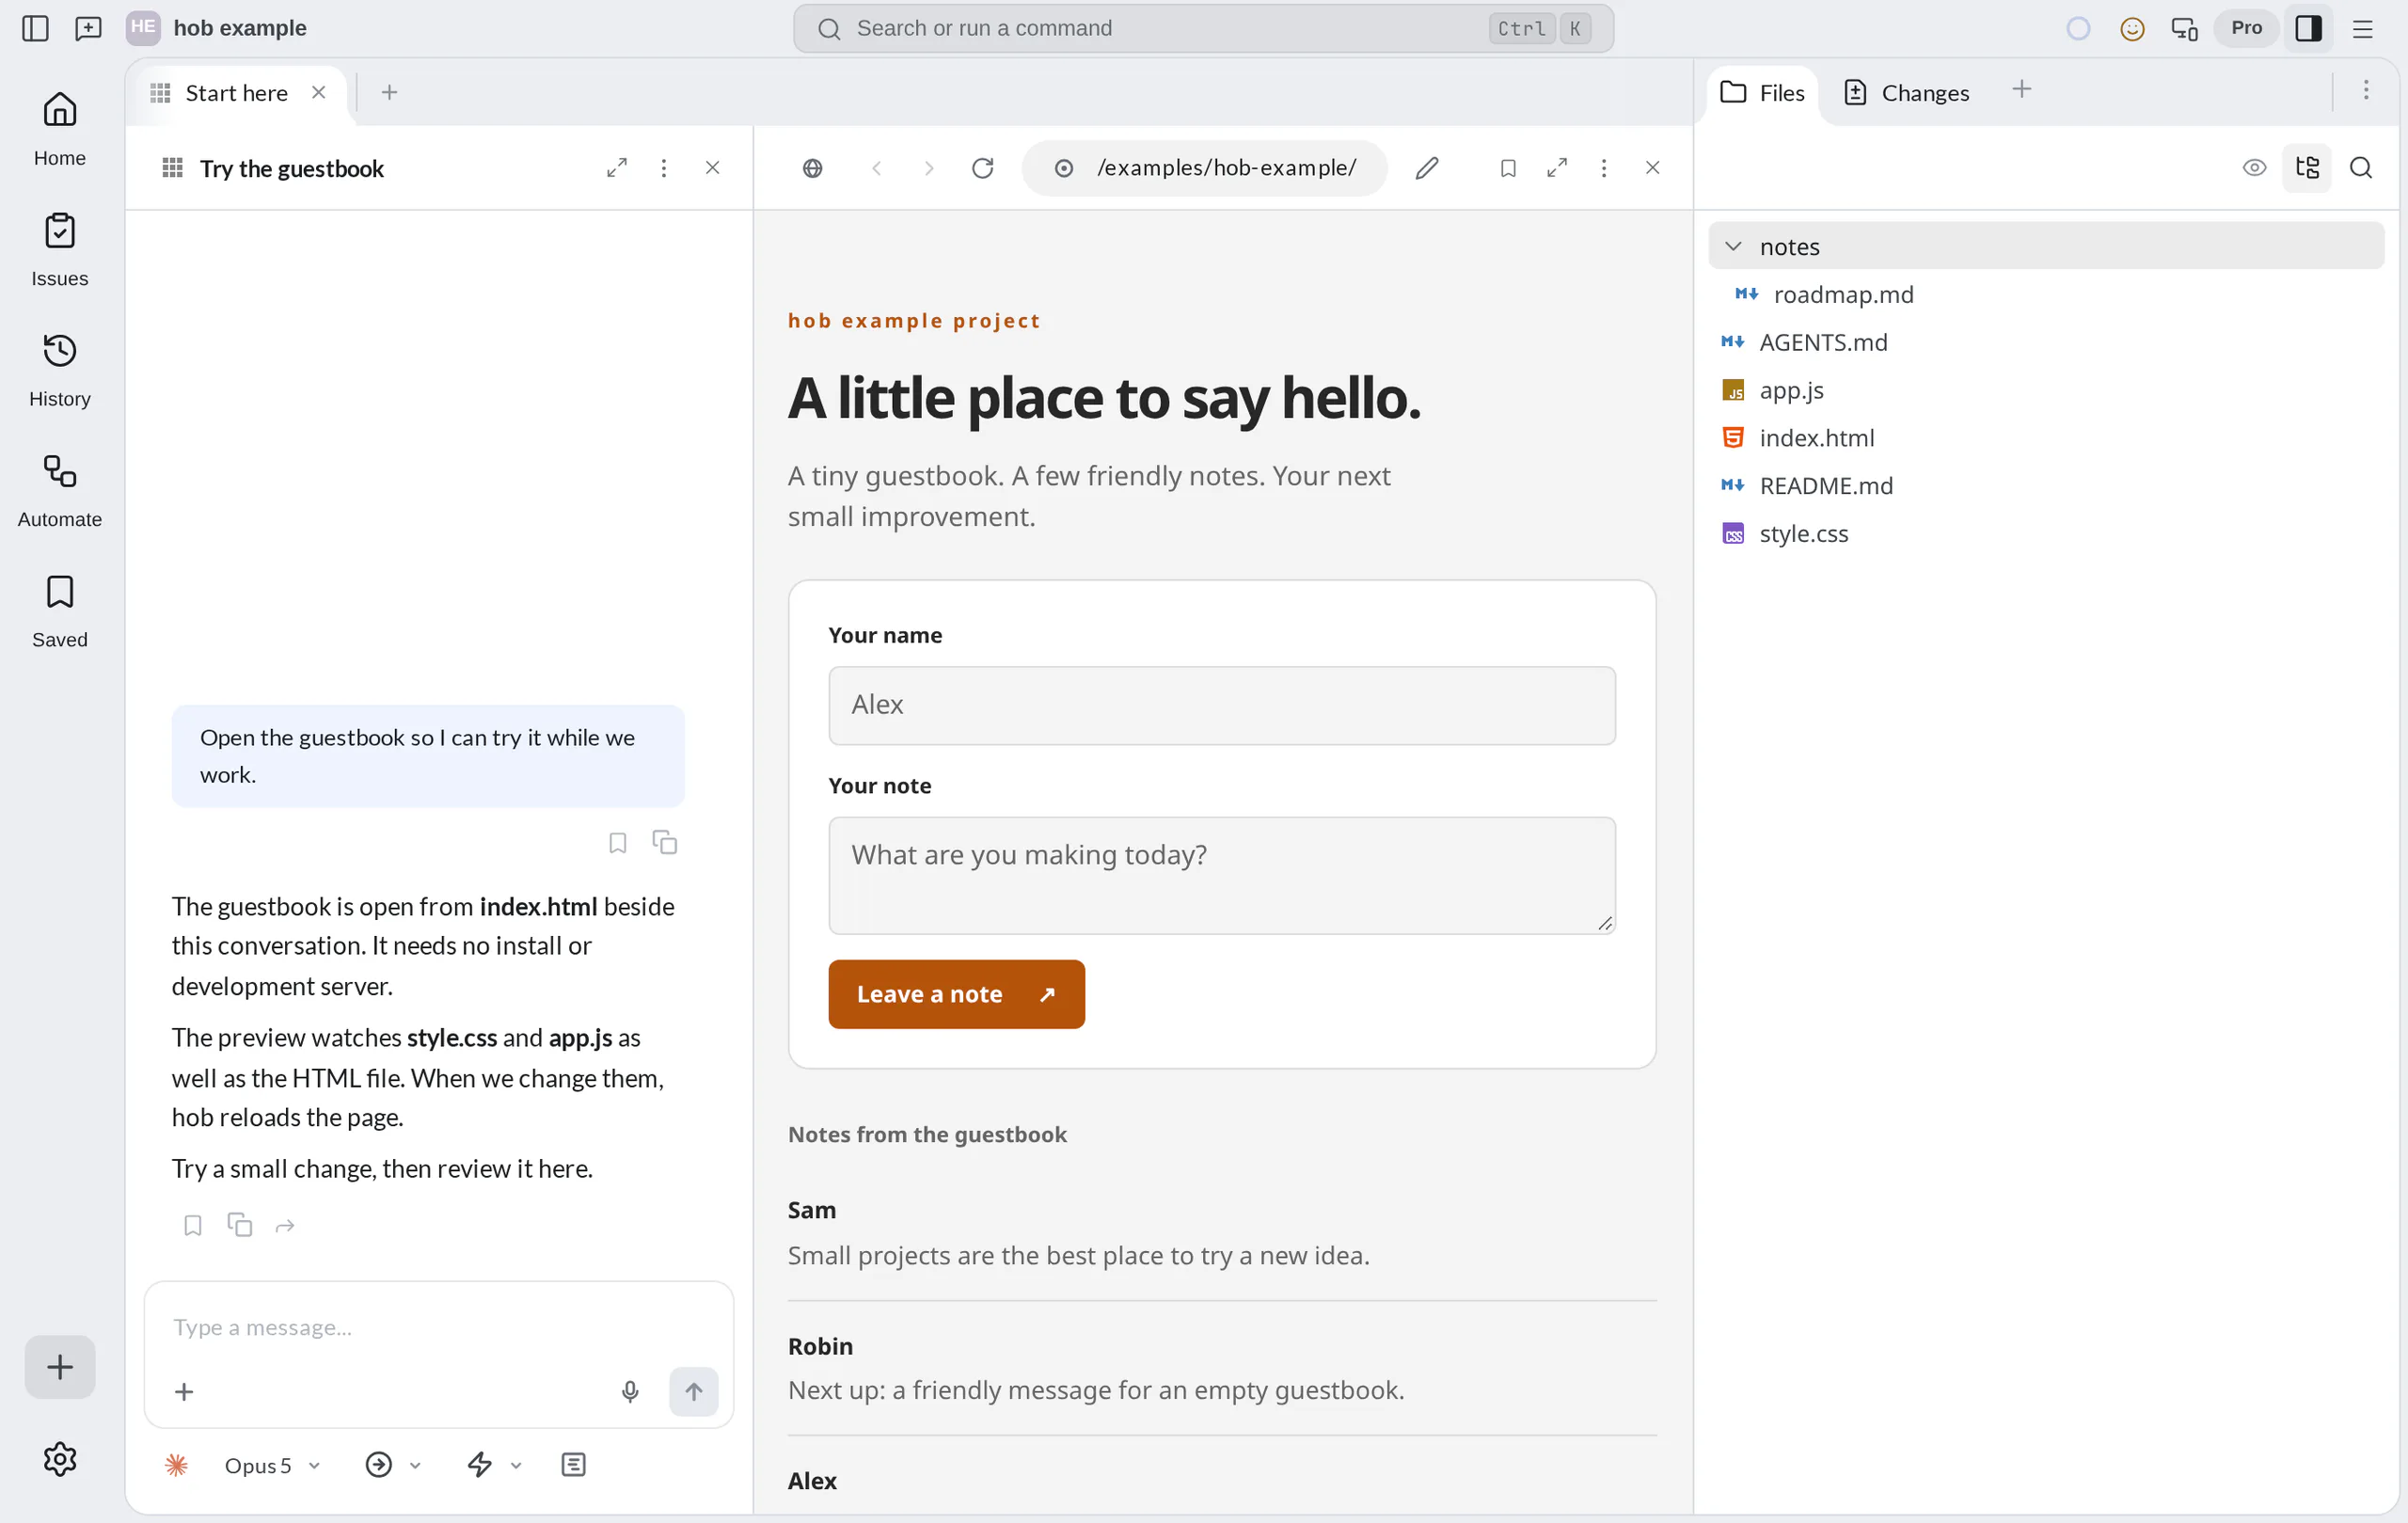This screenshot has width=2408, height=1523.
Task: Open the Issues section
Action: pos(60,250)
